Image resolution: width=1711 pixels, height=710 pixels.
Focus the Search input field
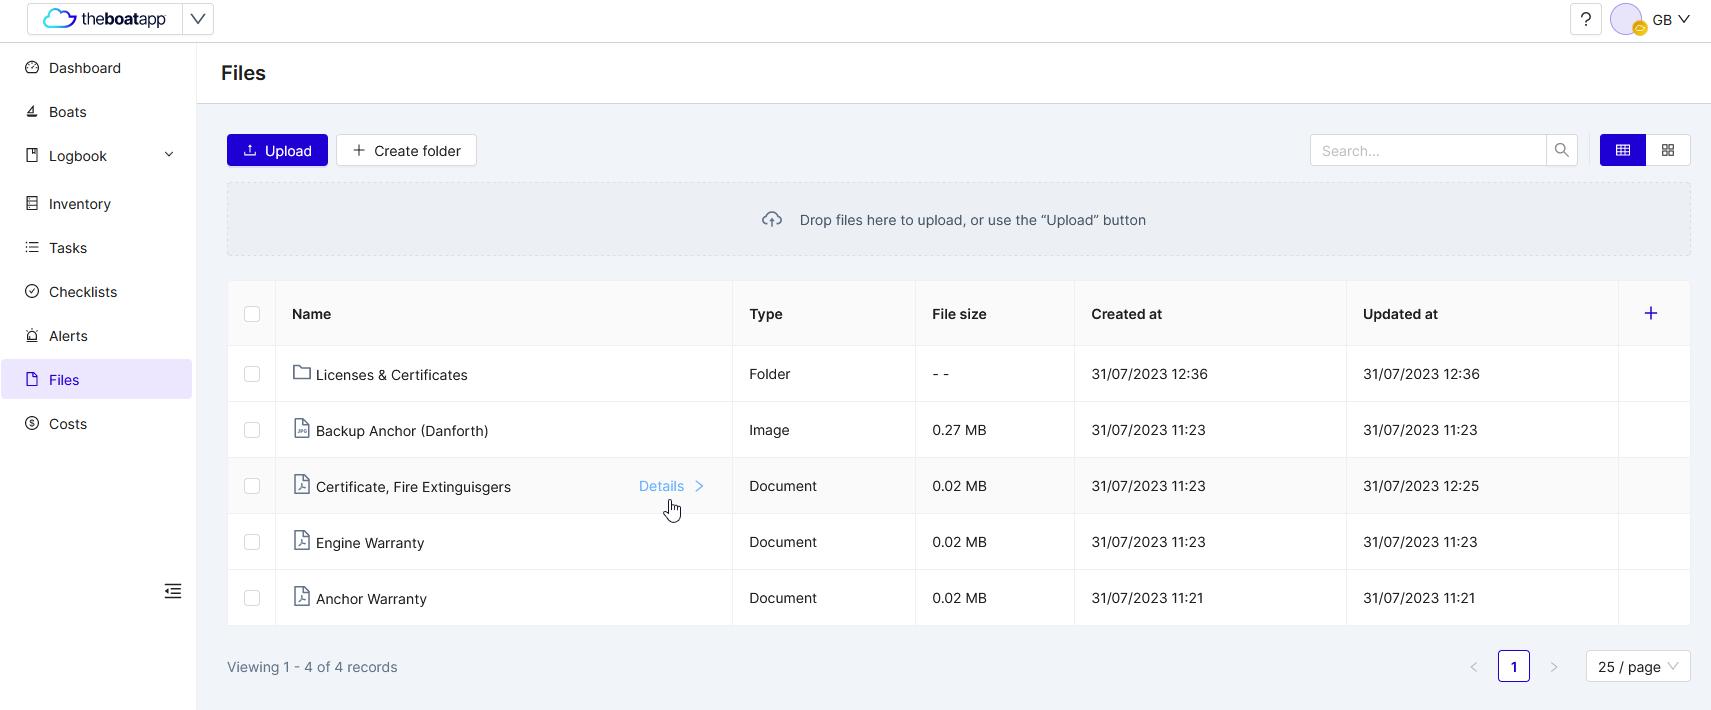pyautogui.click(x=1428, y=150)
